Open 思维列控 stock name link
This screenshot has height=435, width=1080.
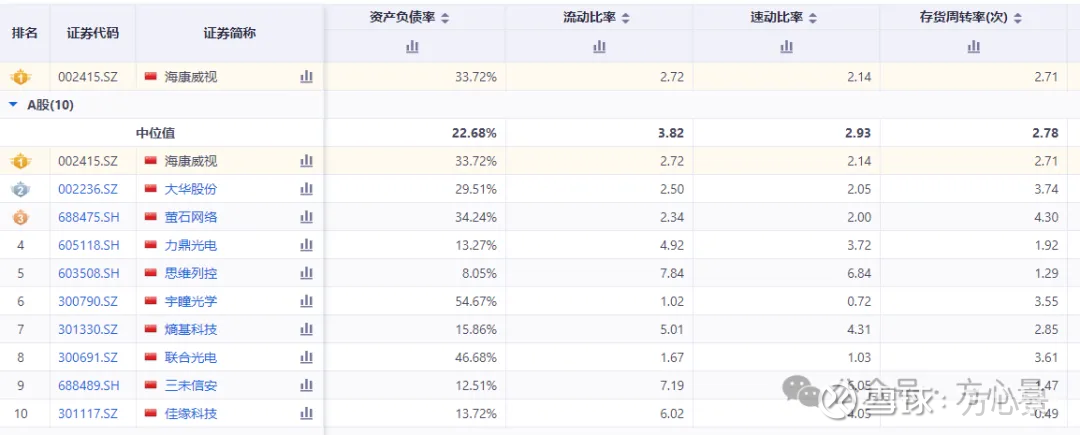(190, 273)
